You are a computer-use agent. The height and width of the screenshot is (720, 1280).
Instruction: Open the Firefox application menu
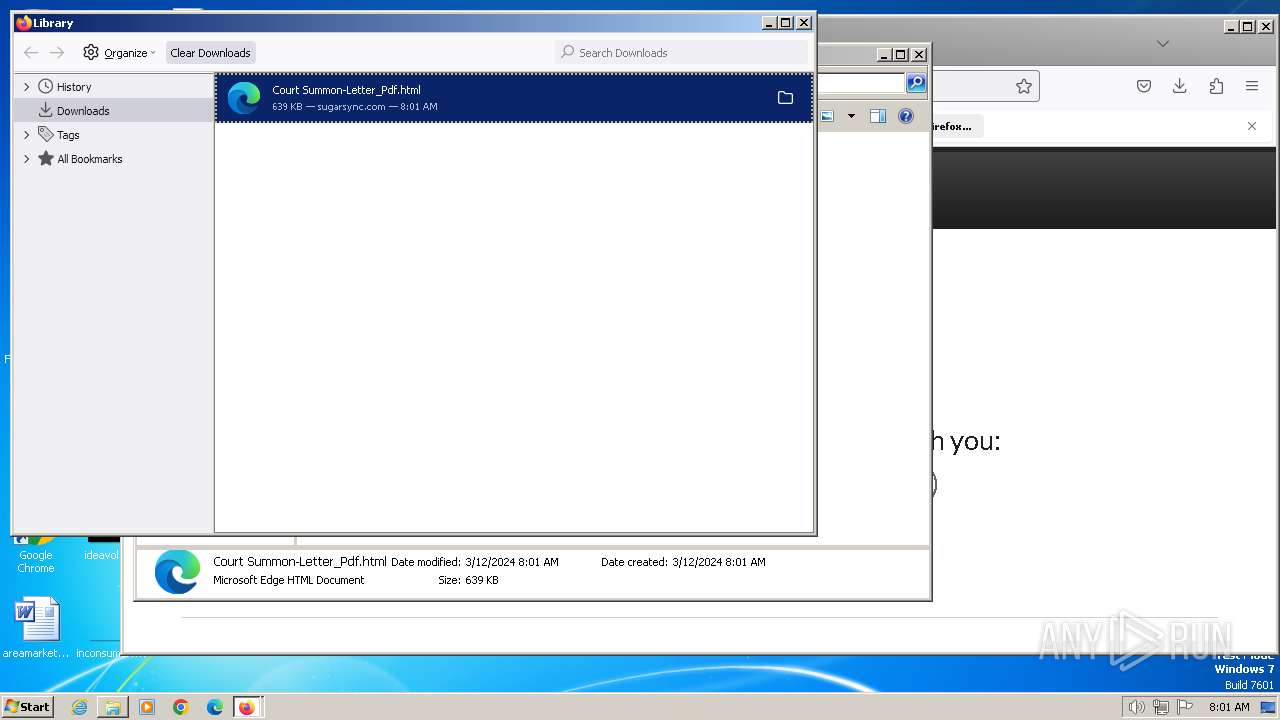coord(1252,86)
